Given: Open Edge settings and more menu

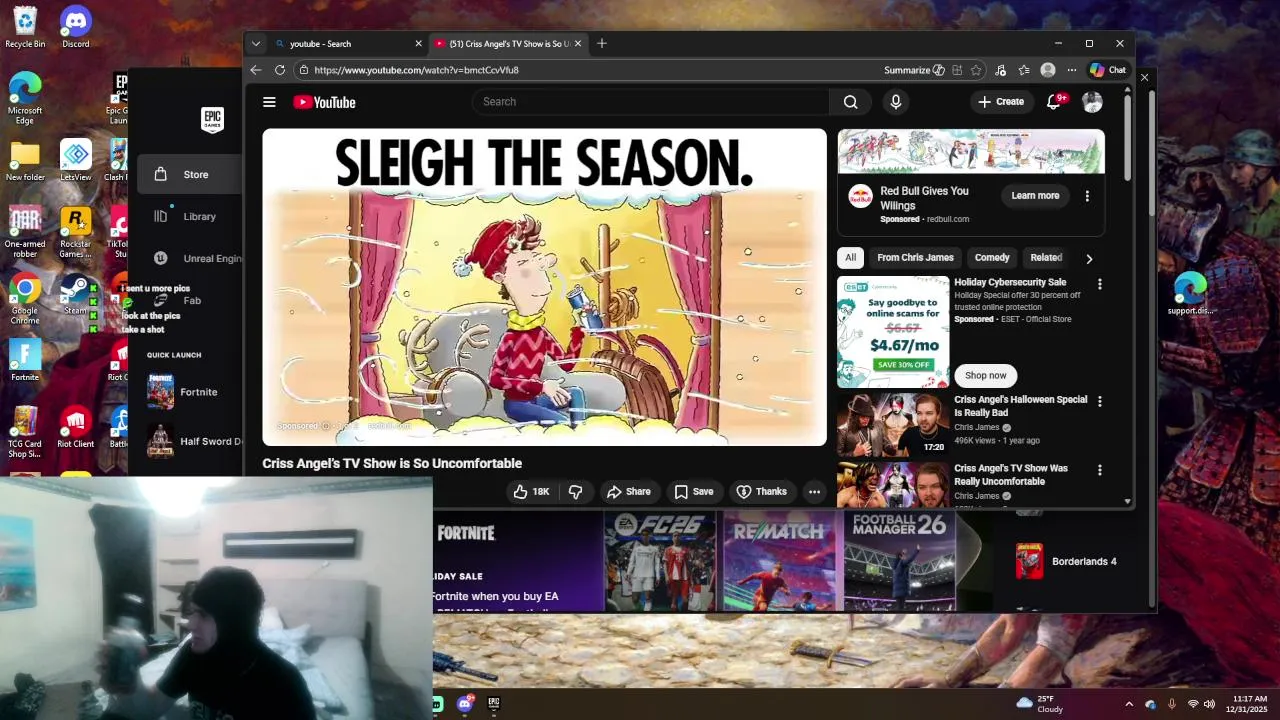Looking at the screenshot, I should tap(1072, 70).
